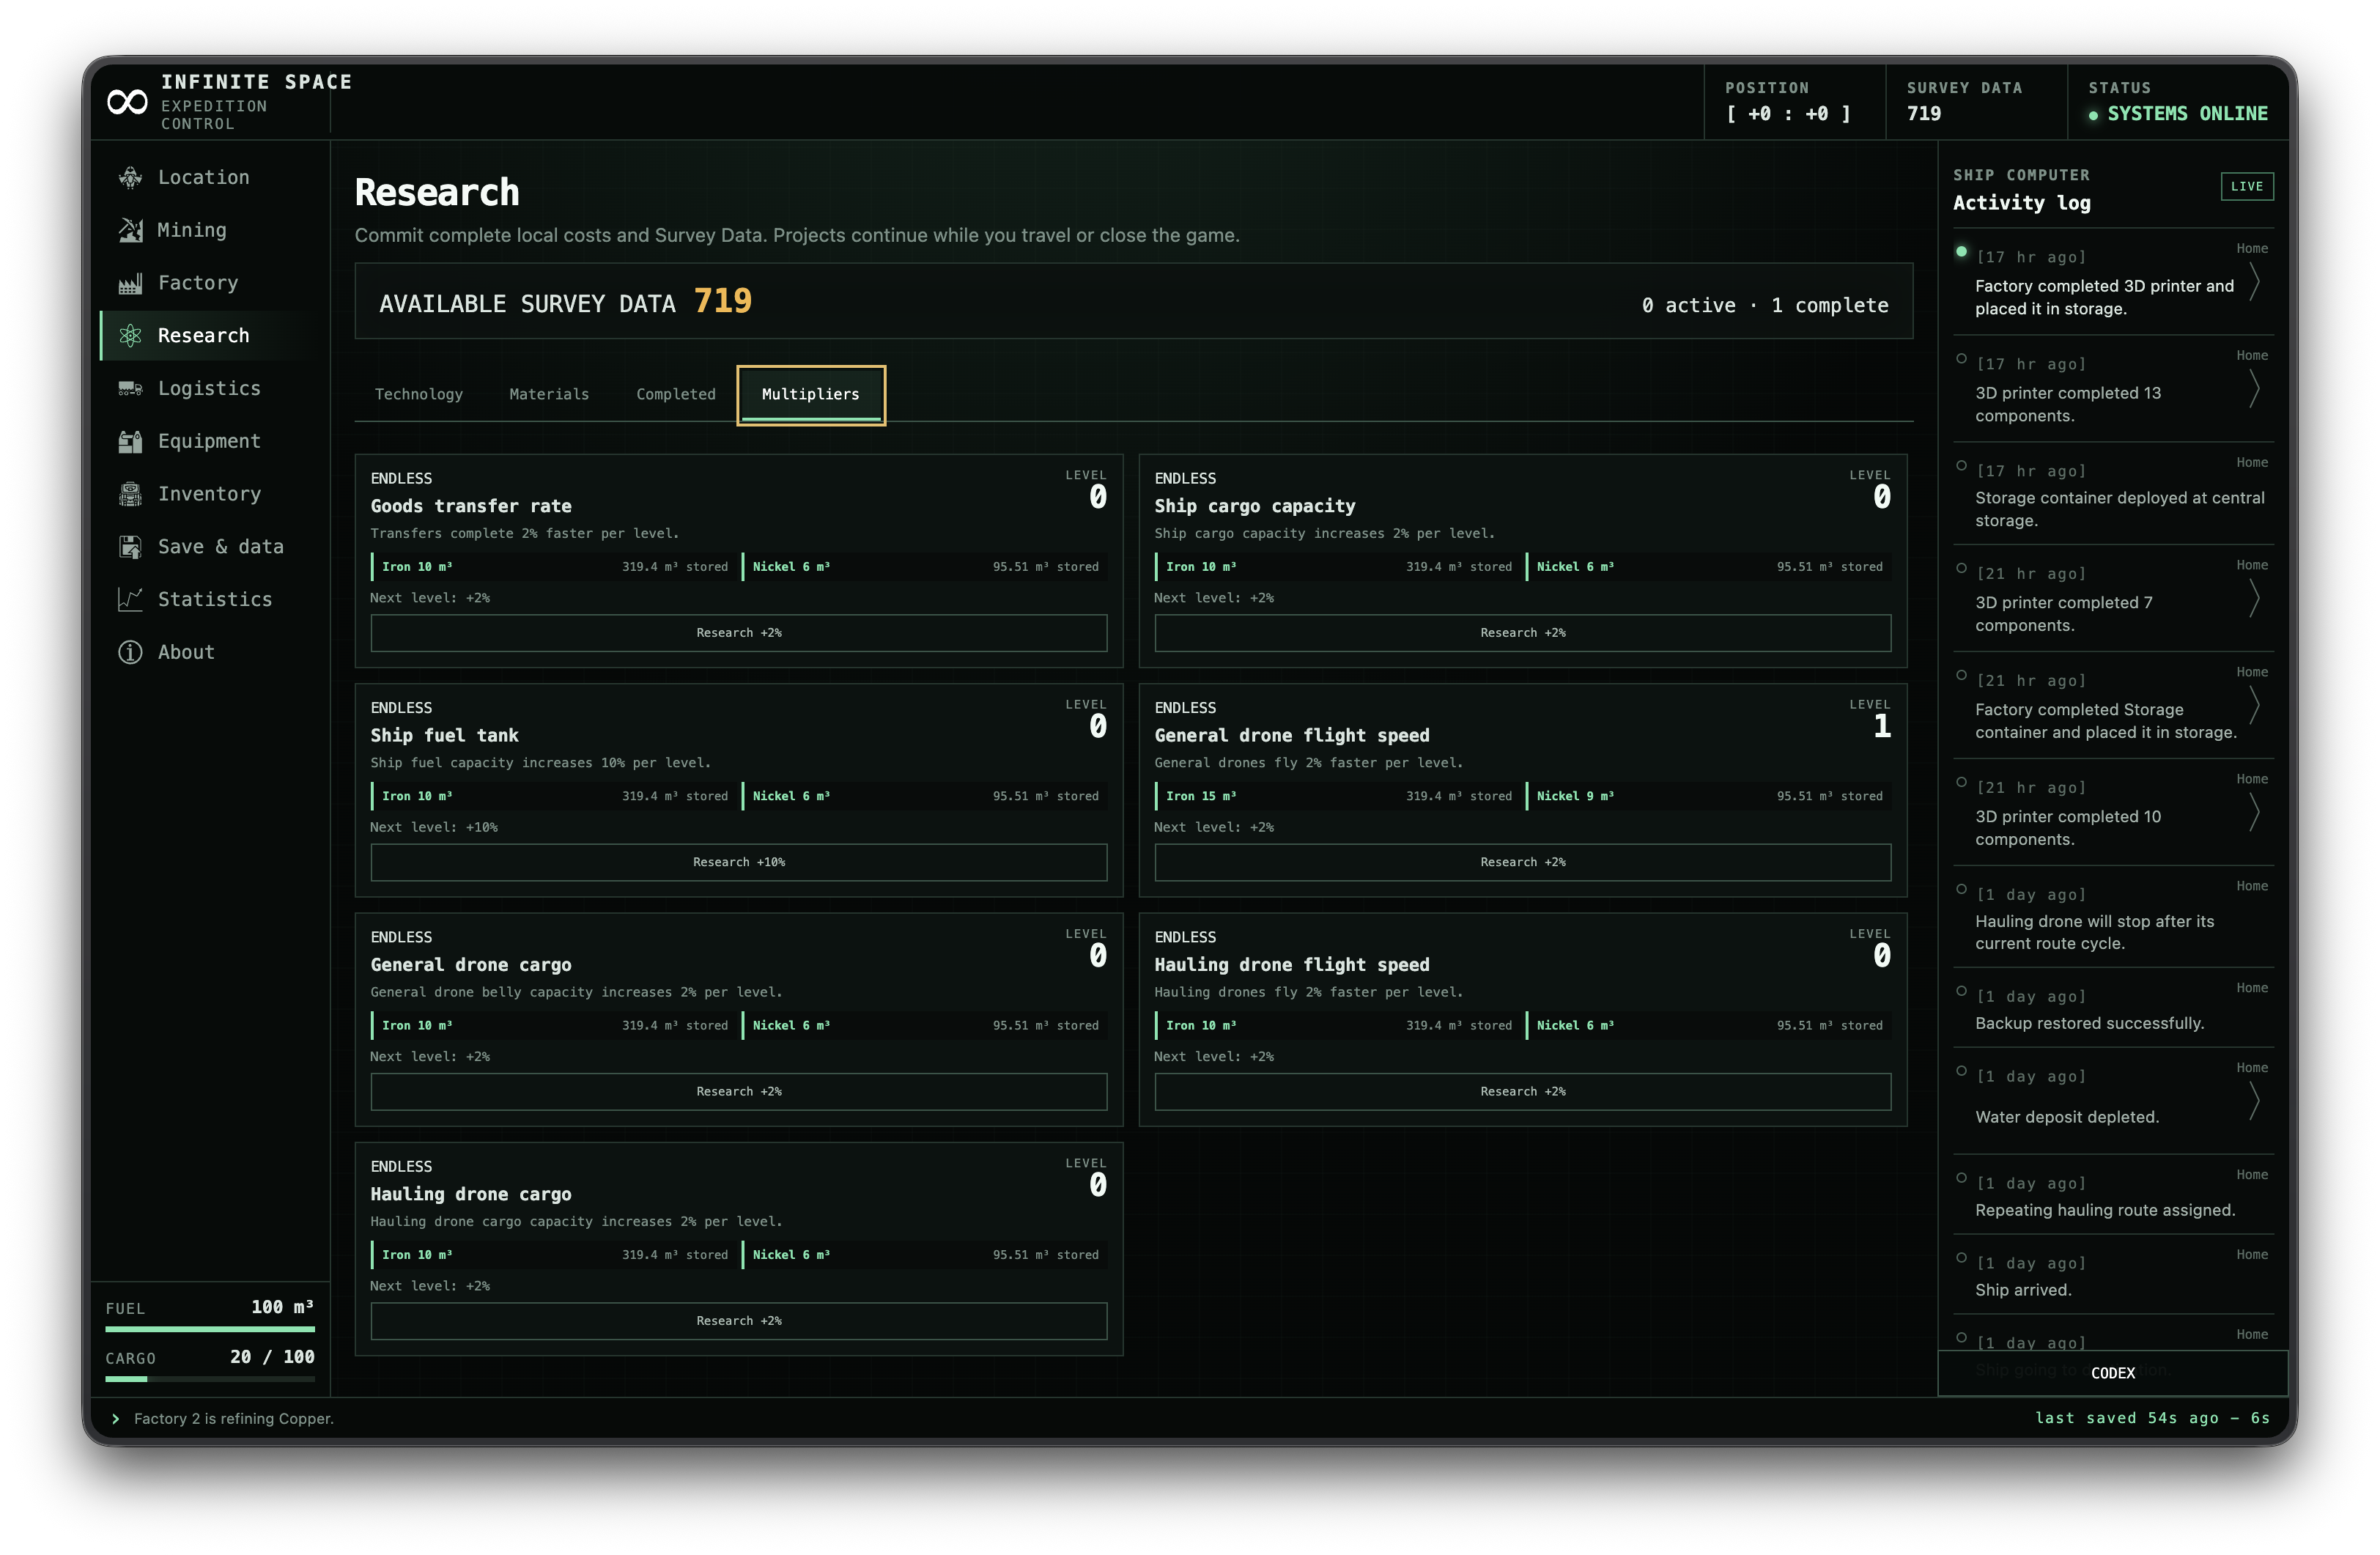Research +2% for Hauling drone flight speed
Viewport: 2380px width, 1555px height.
point(1523,1092)
